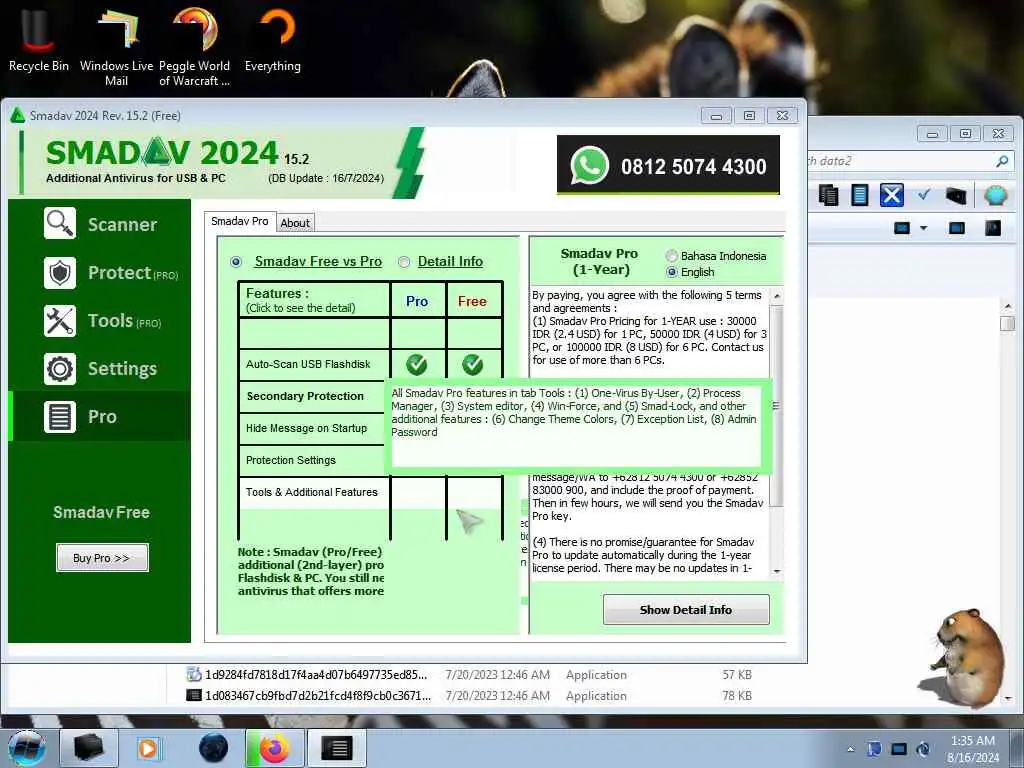The image size is (1024, 768).
Task: Open the Scanner section in Smadav sidebar
Action: (x=100, y=224)
